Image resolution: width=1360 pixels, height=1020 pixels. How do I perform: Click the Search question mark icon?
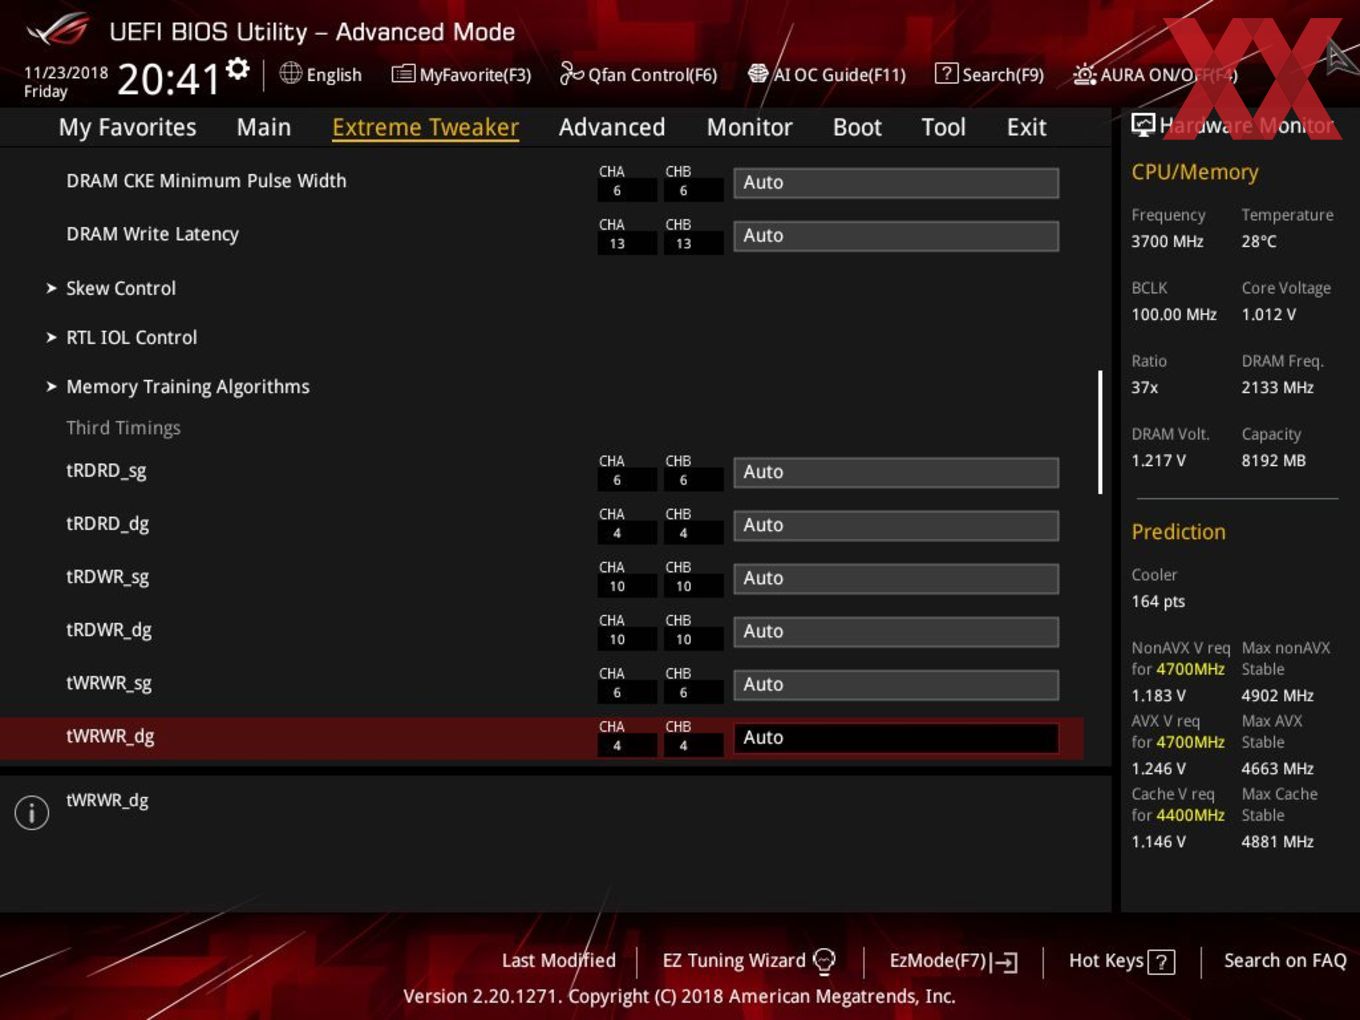click(x=946, y=73)
